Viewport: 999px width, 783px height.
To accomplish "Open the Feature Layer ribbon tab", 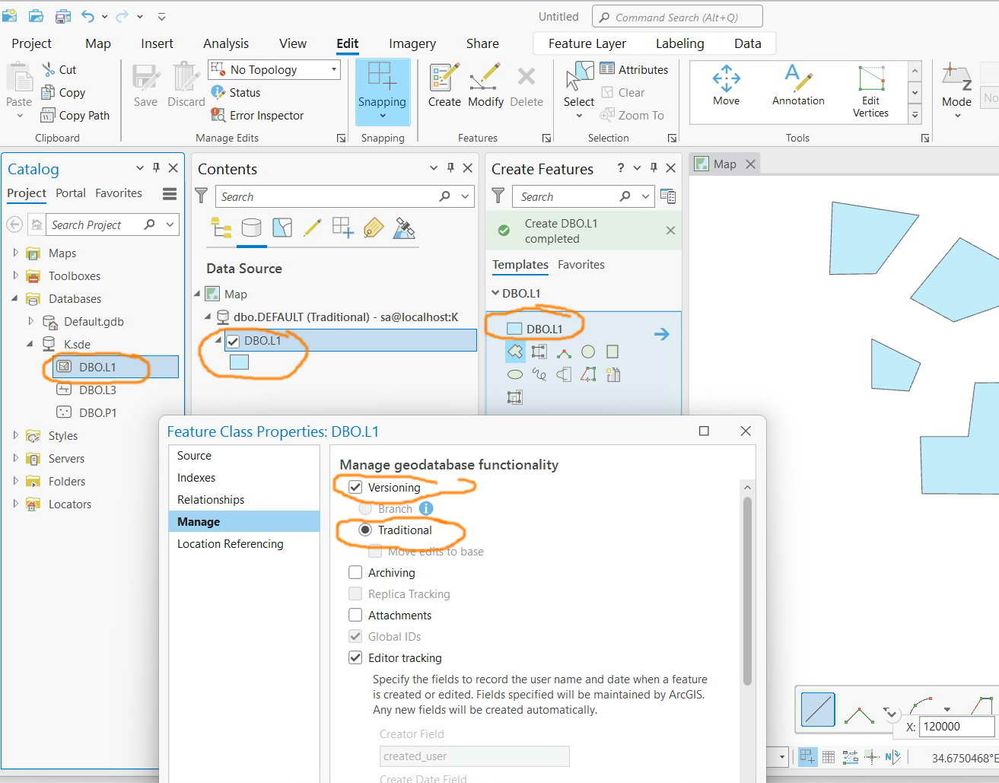I will (x=587, y=43).
